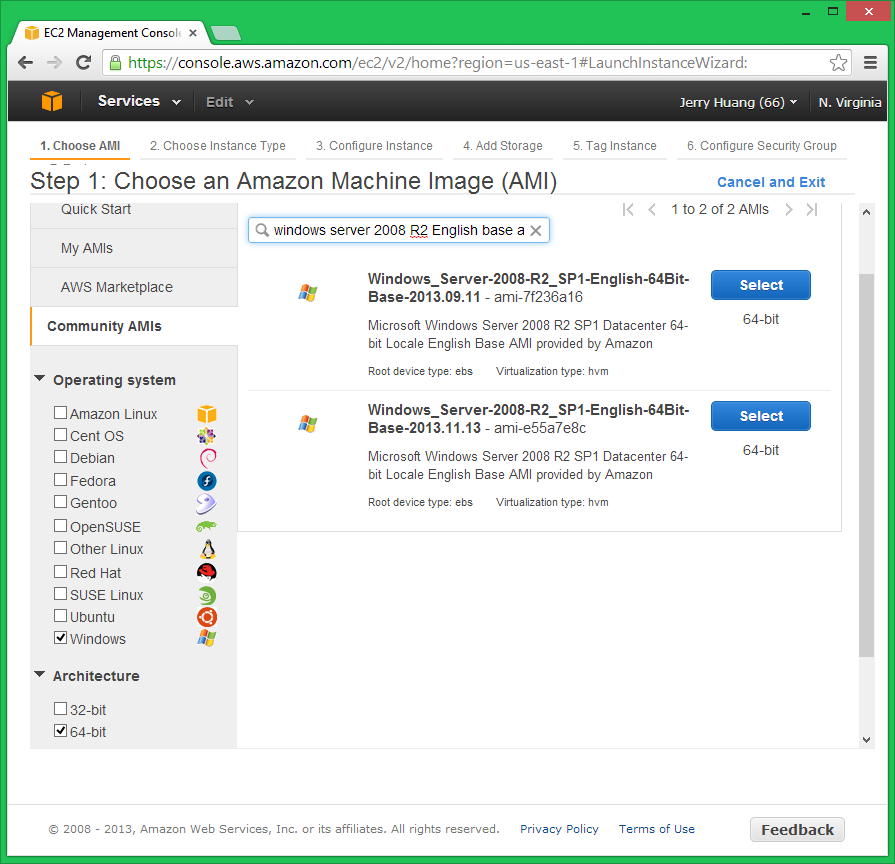Viewport: 895px width, 864px height.
Task: Check the Amazon Linux checkbox
Action: click(61, 413)
